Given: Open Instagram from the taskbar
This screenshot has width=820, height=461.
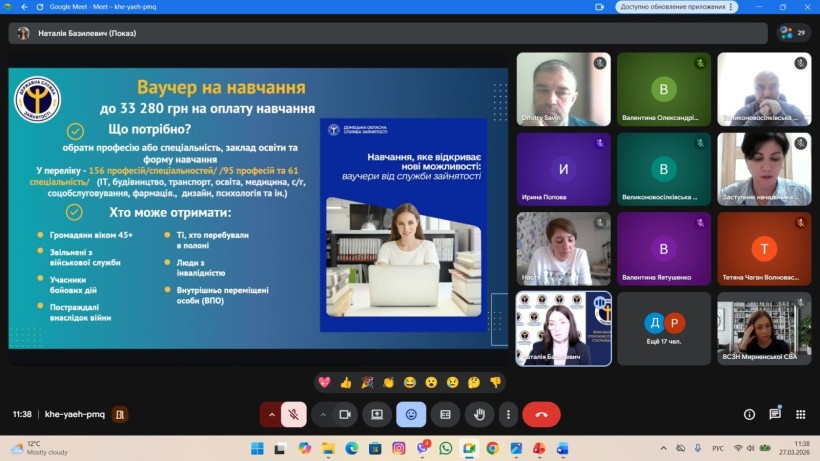Looking at the screenshot, I should [398, 448].
